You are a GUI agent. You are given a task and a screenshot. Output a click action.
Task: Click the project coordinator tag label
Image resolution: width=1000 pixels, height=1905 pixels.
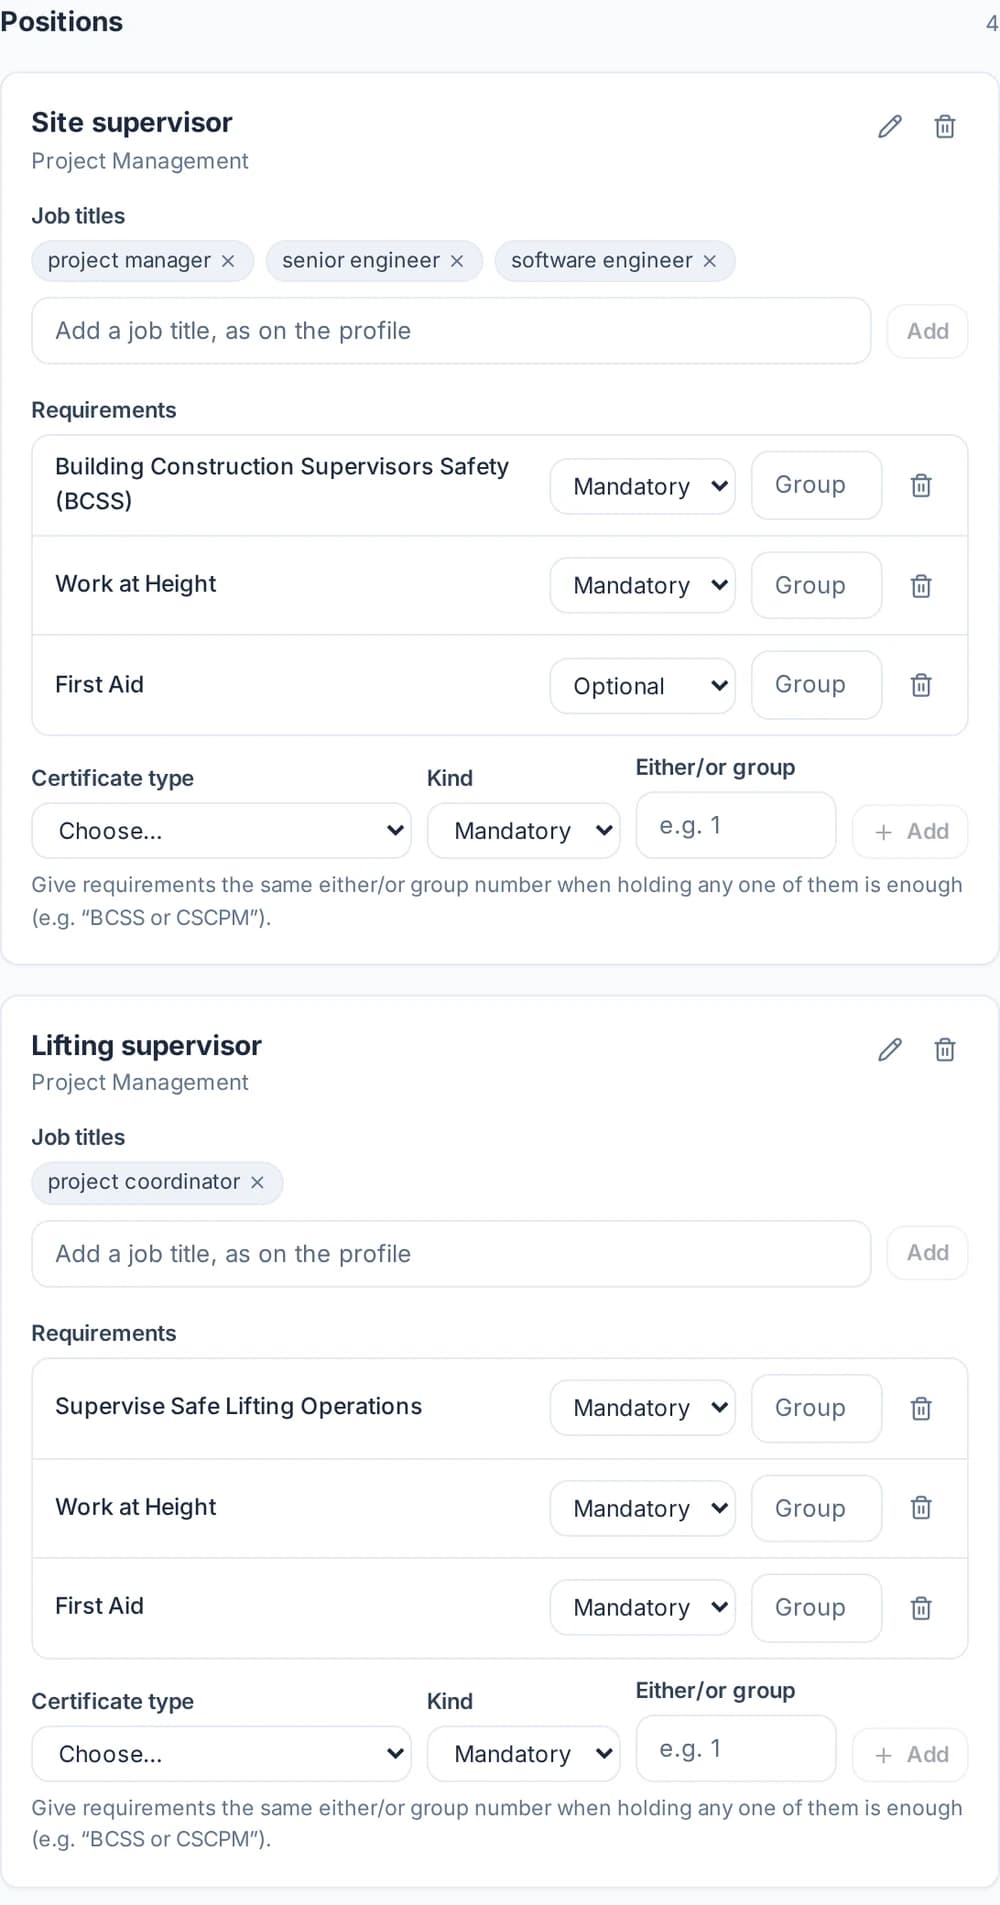(x=144, y=1182)
